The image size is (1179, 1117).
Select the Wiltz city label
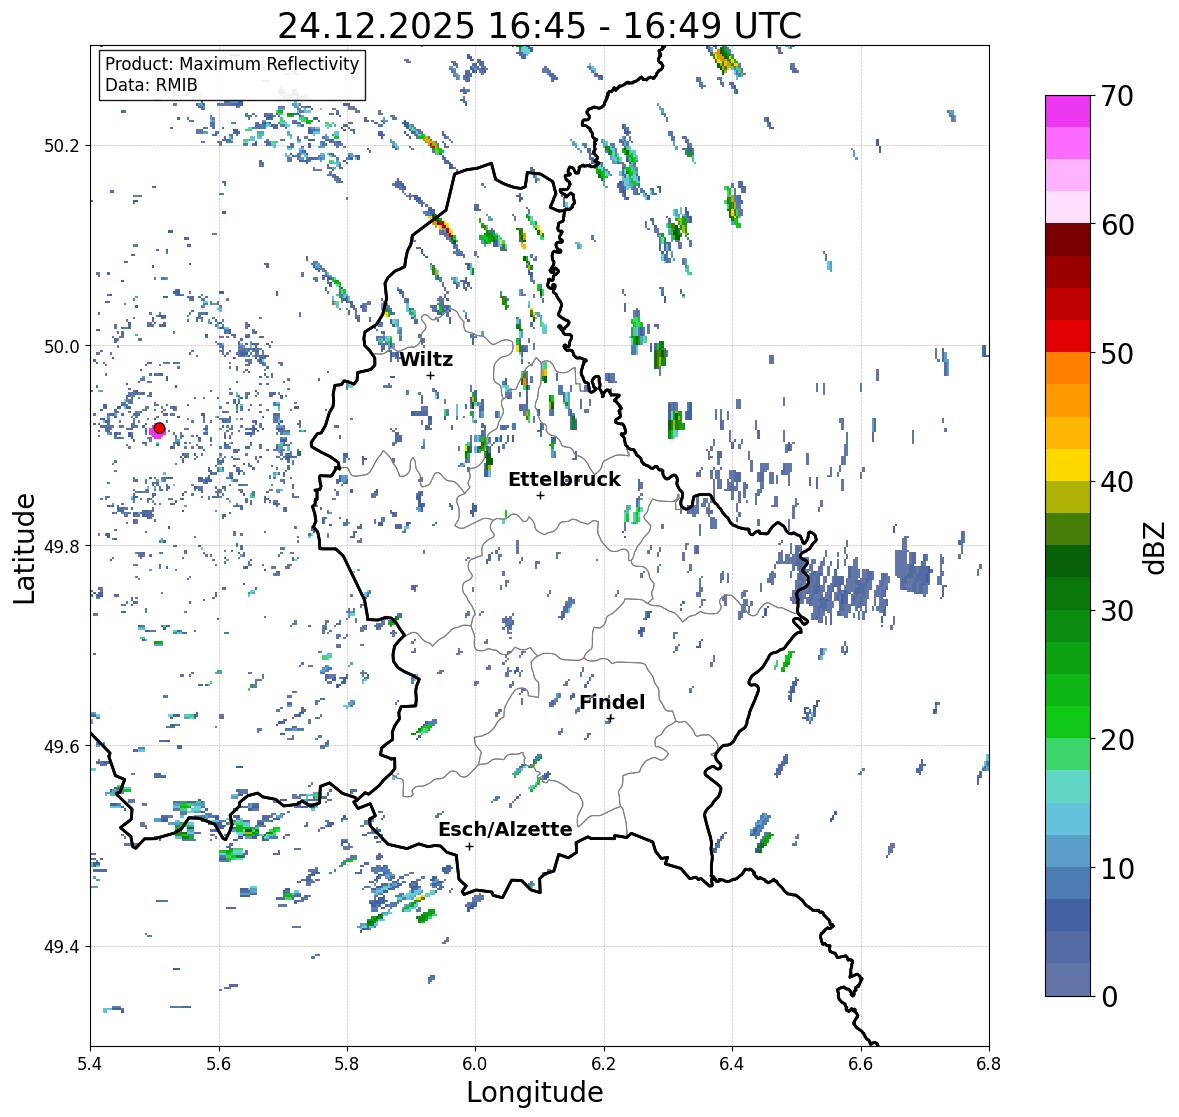coord(426,359)
